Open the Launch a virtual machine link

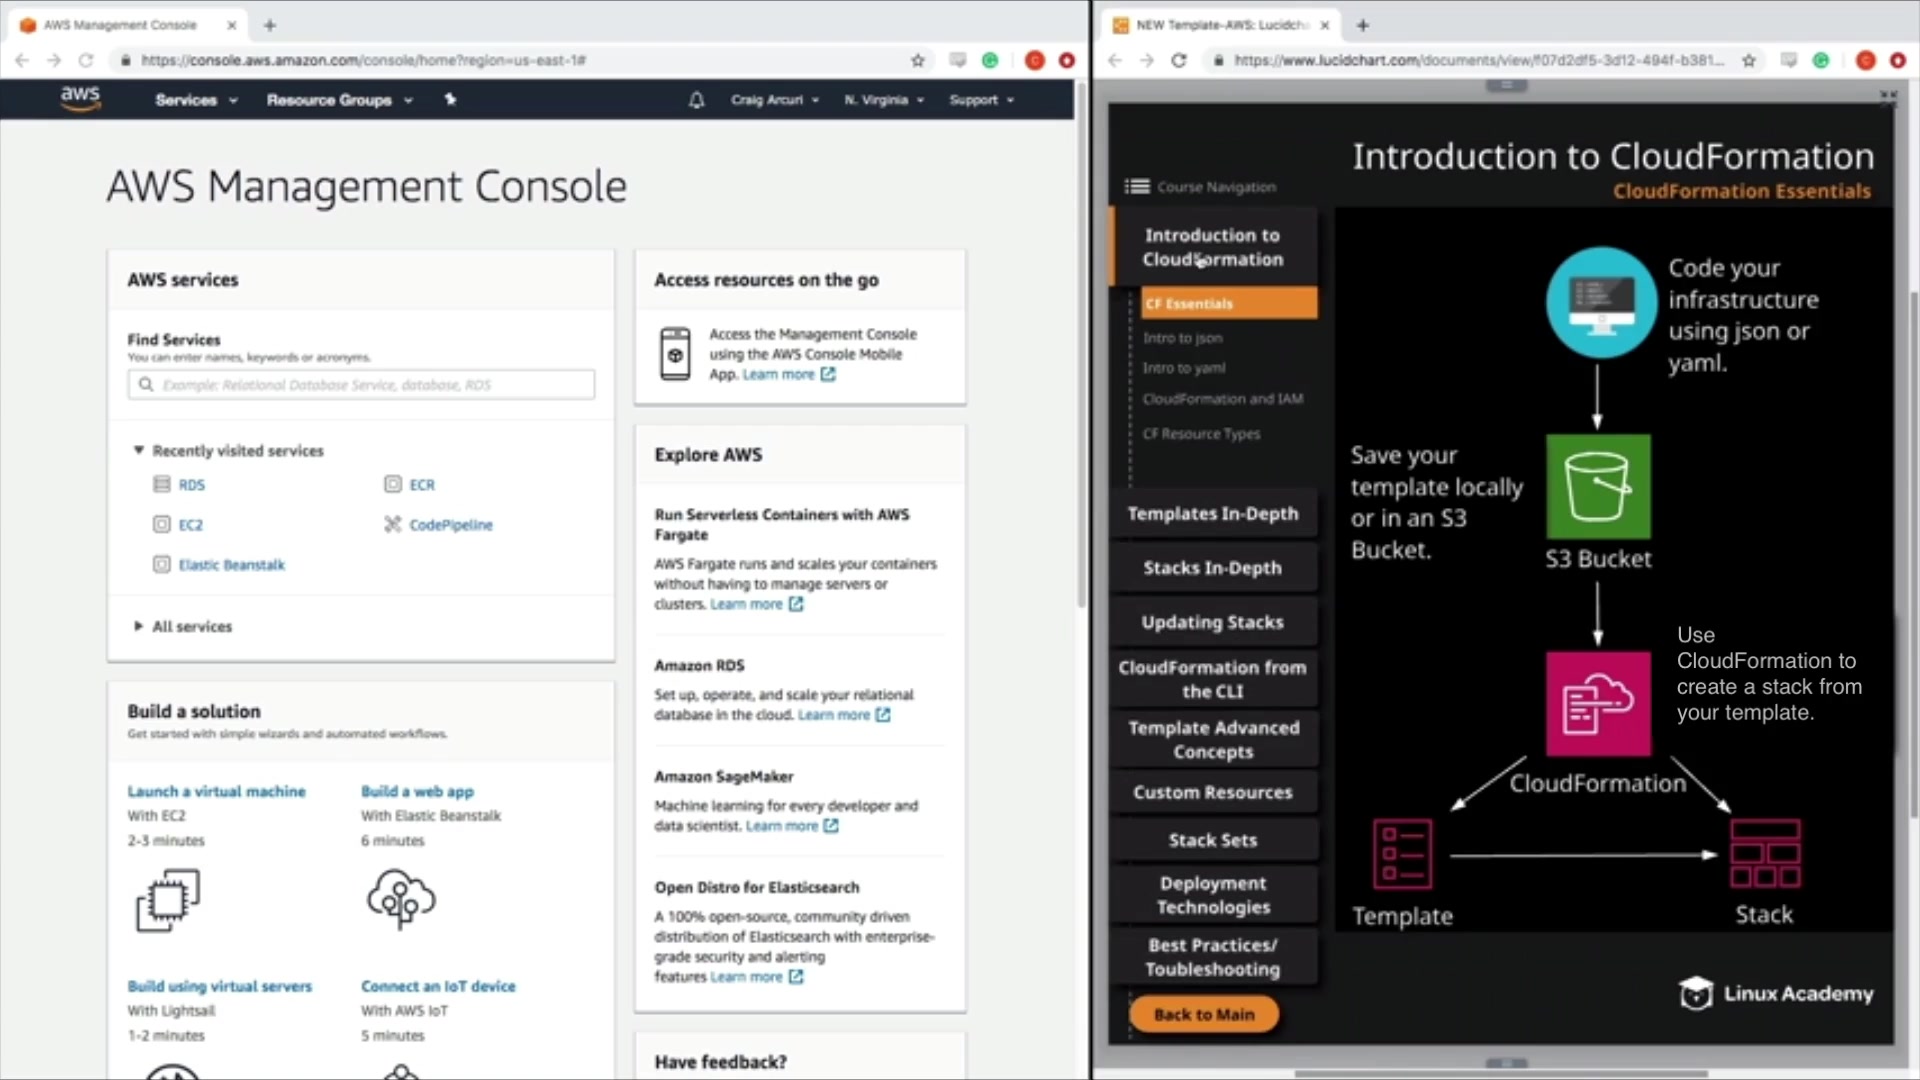point(216,791)
